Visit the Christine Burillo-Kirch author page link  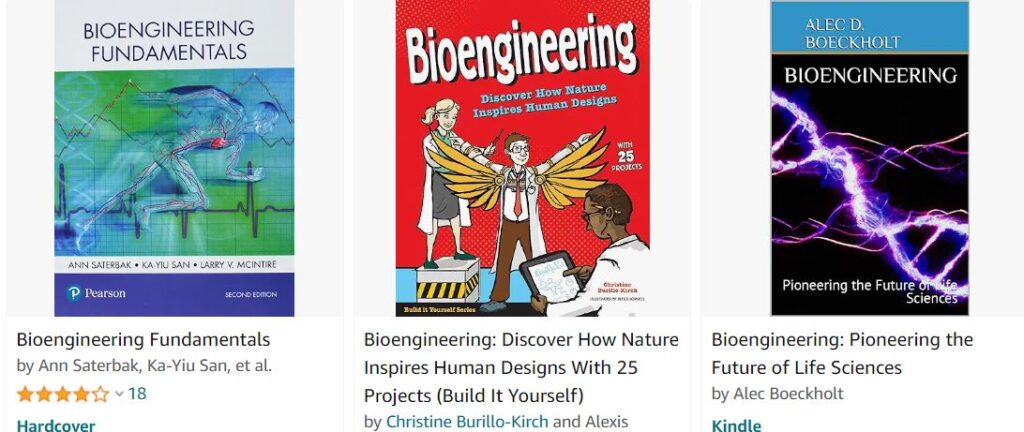(x=467, y=422)
